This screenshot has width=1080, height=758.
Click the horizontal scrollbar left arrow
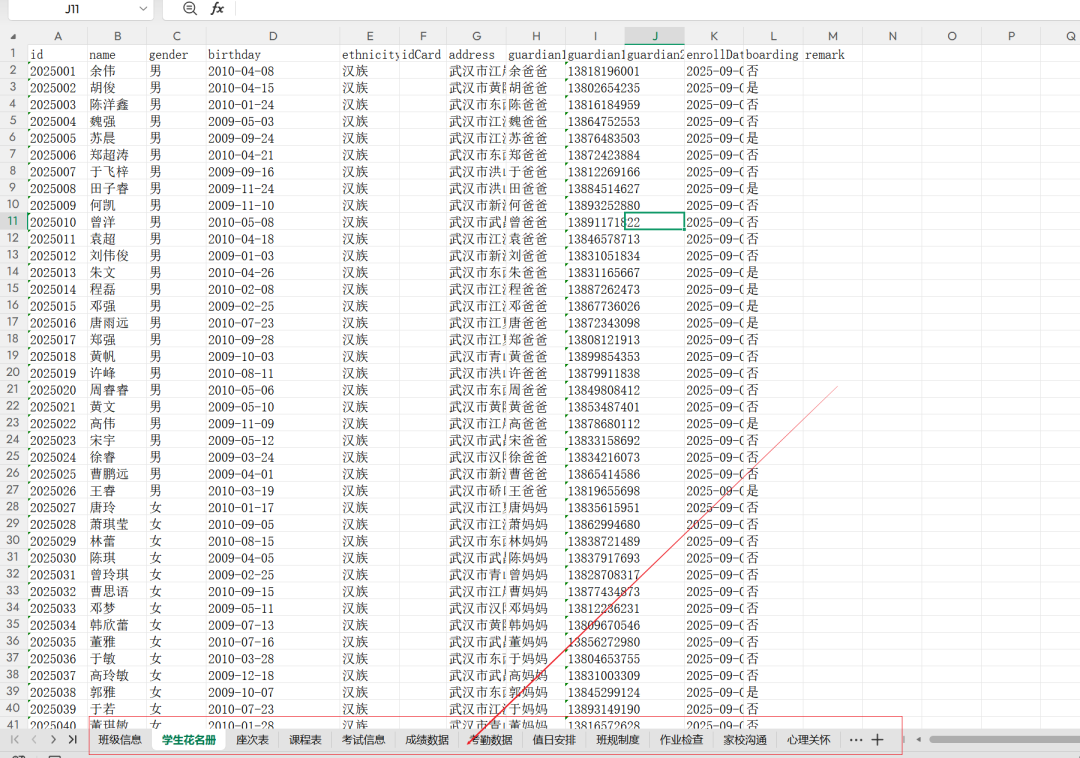coord(918,739)
